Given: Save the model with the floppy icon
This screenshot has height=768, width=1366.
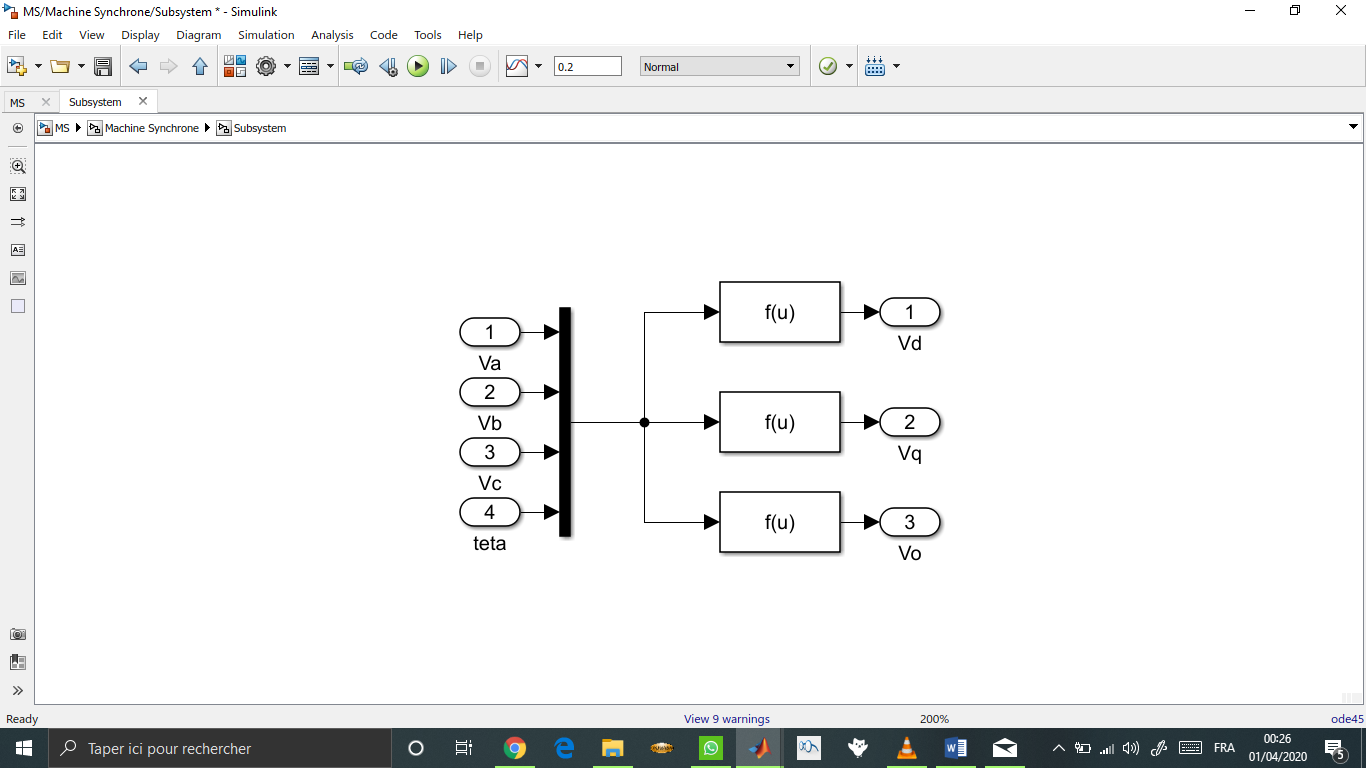Looking at the screenshot, I should coord(103,66).
